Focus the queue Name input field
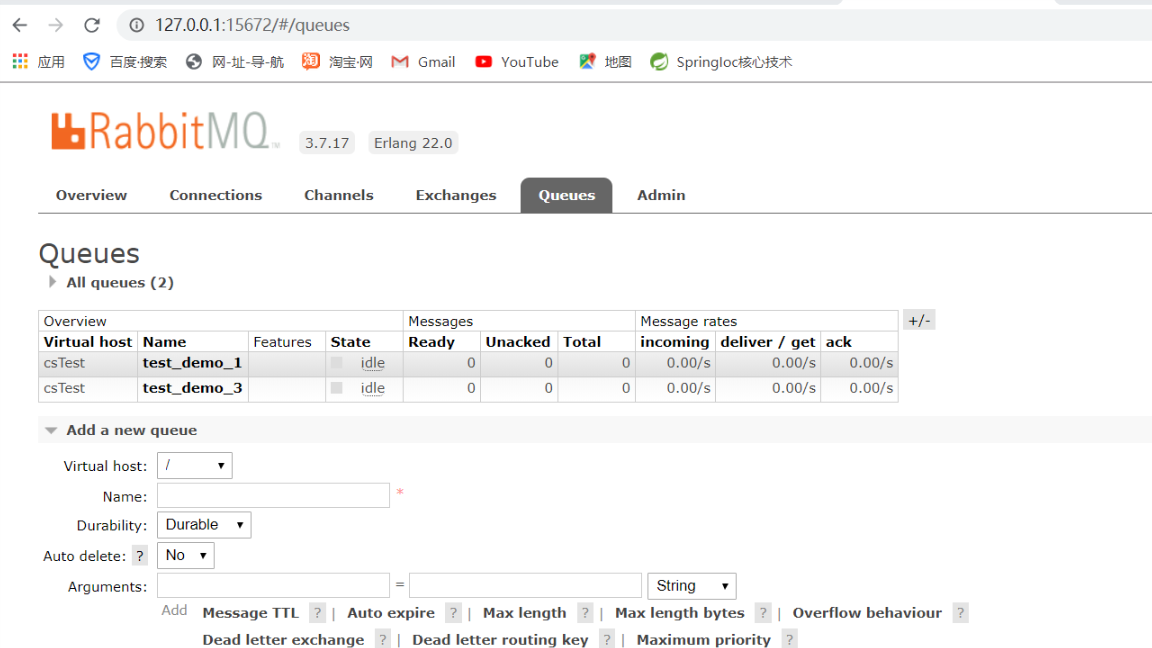The height and width of the screenshot is (648, 1152). click(x=273, y=496)
